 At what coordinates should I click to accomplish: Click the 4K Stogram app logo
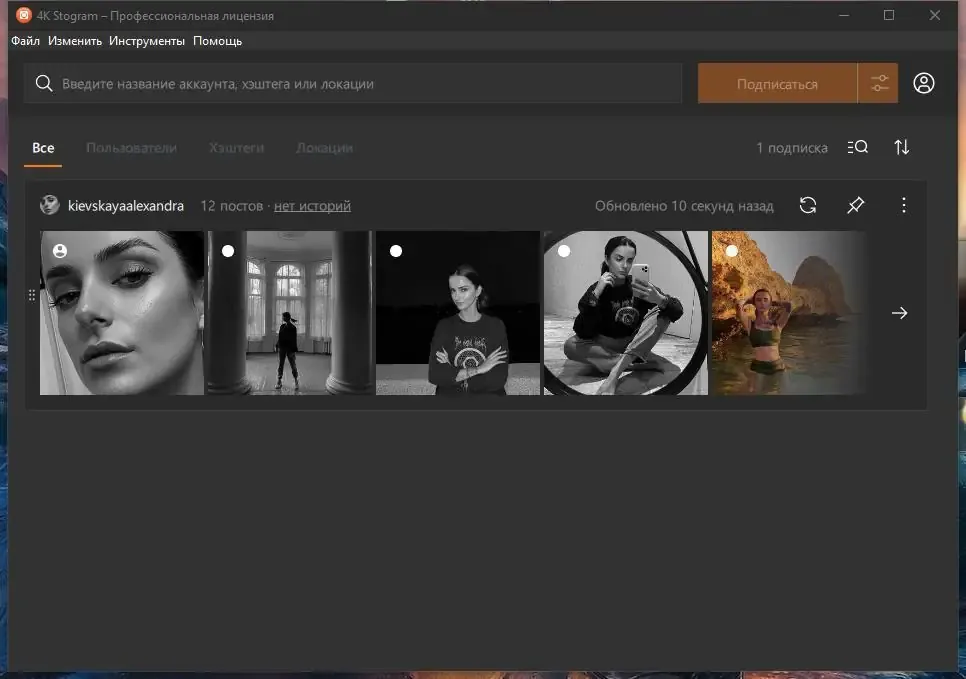[x=23, y=15]
